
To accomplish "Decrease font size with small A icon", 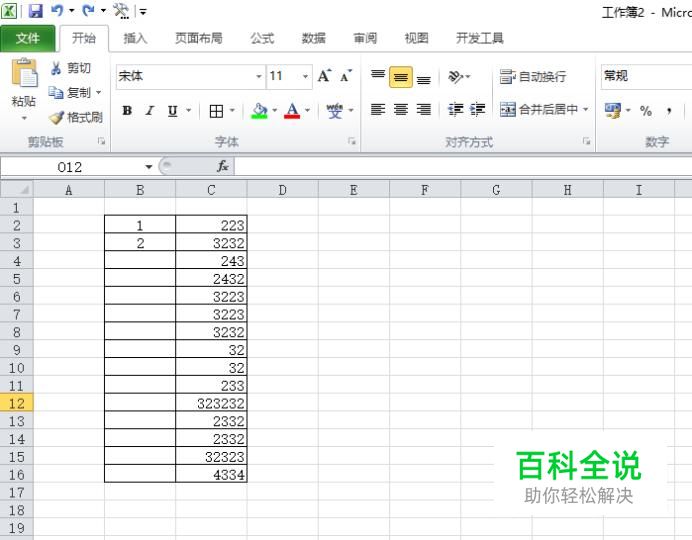I will (x=346, y=76).
